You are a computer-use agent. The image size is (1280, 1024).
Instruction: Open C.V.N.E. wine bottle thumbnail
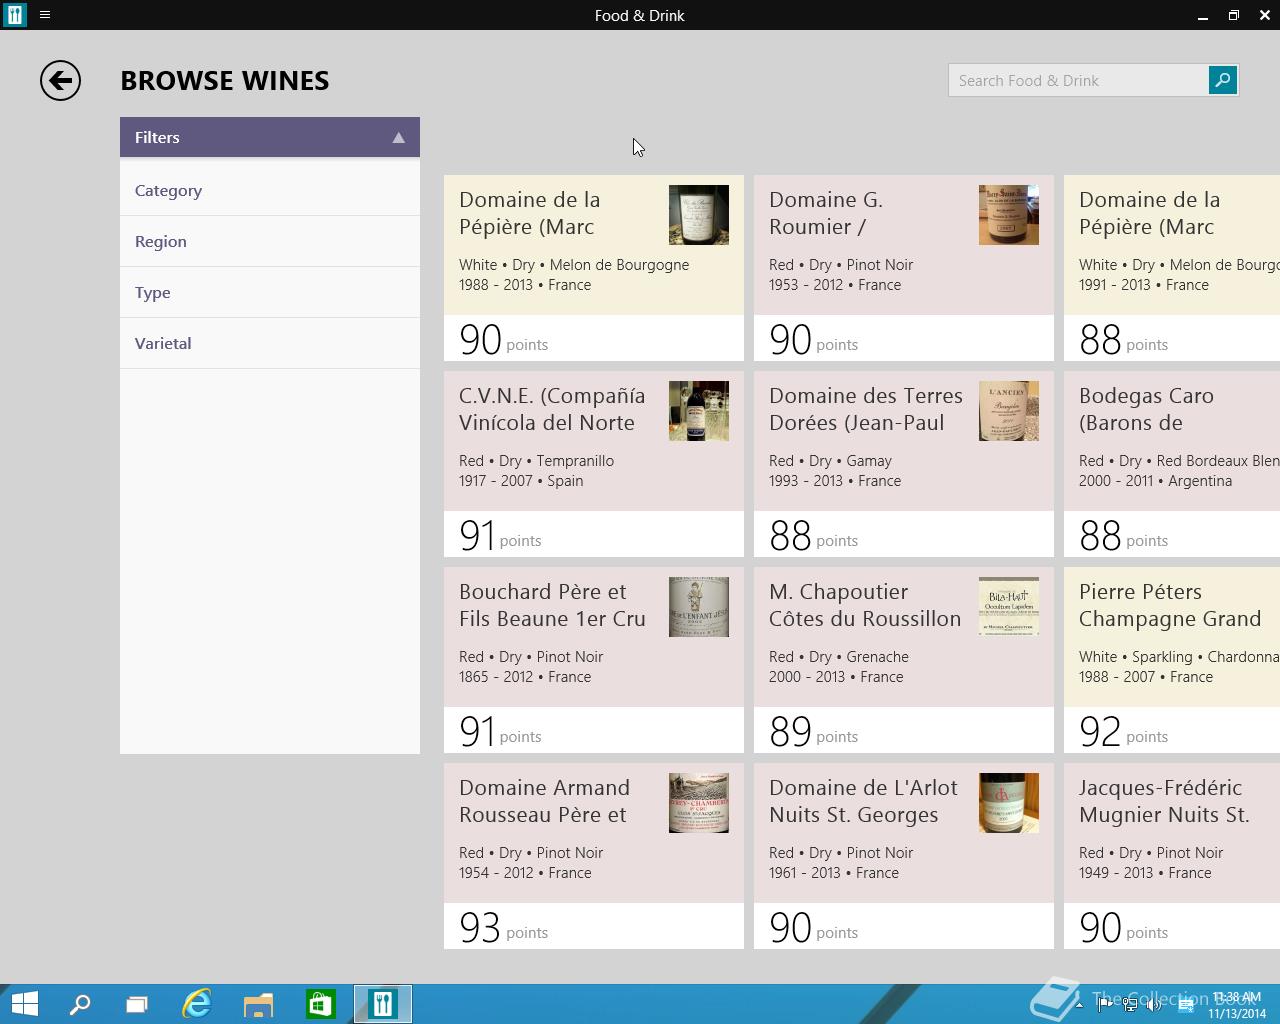pos(699,411)
